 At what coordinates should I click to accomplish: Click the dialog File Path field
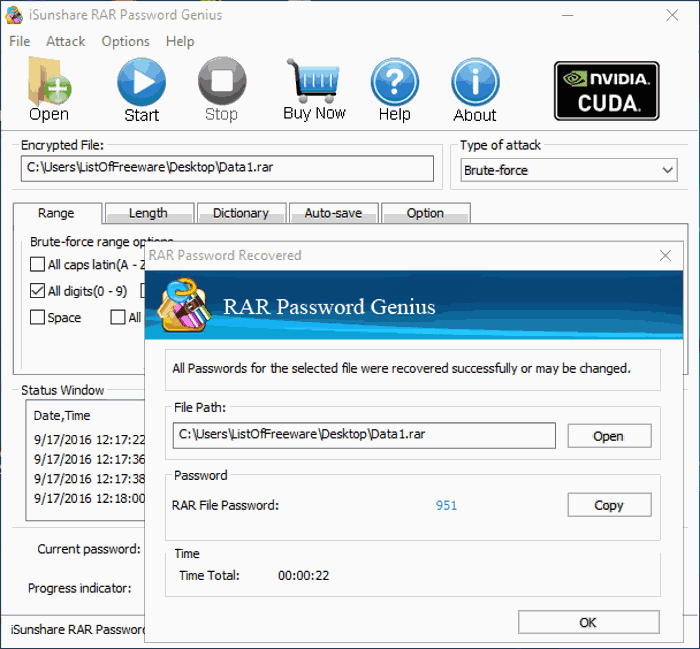pyautogui.click(x=364, y=435)
